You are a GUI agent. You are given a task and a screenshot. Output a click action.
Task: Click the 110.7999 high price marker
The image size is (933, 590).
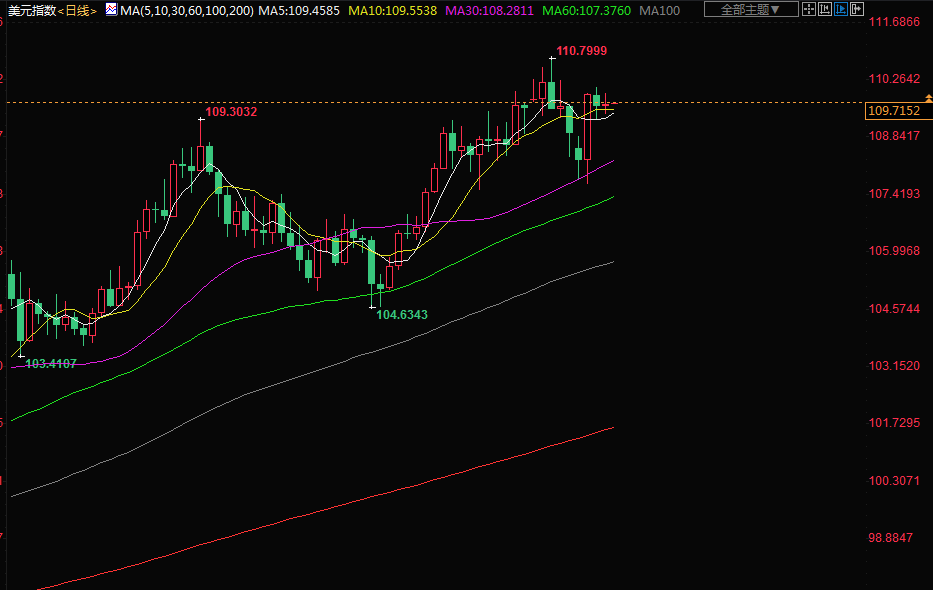tap(581, 50)
